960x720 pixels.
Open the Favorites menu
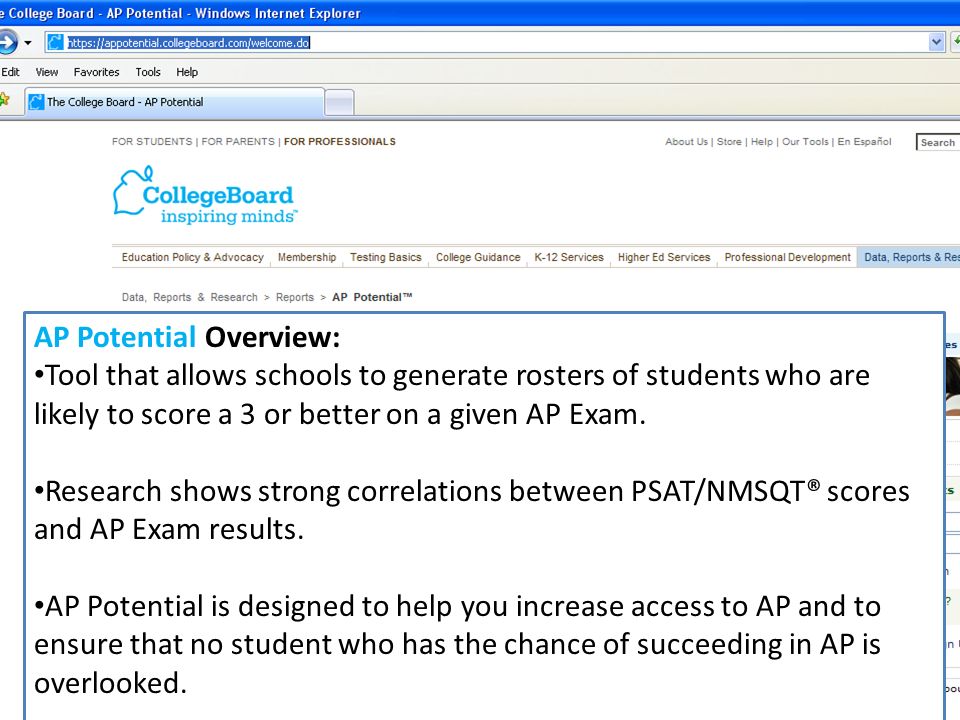coord(96,72)
